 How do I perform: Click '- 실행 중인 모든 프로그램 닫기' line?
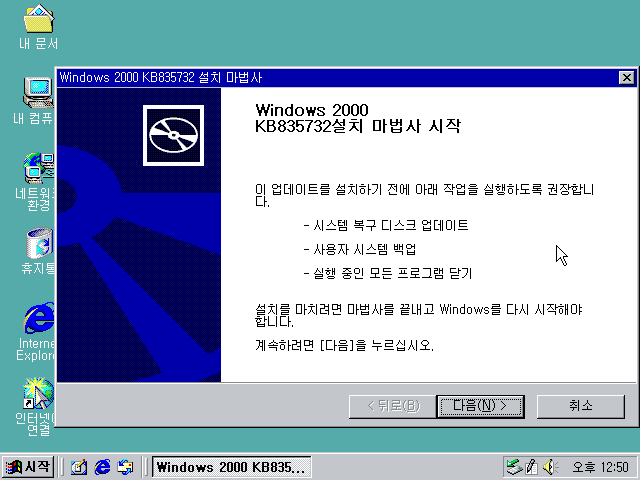point(388,273)
